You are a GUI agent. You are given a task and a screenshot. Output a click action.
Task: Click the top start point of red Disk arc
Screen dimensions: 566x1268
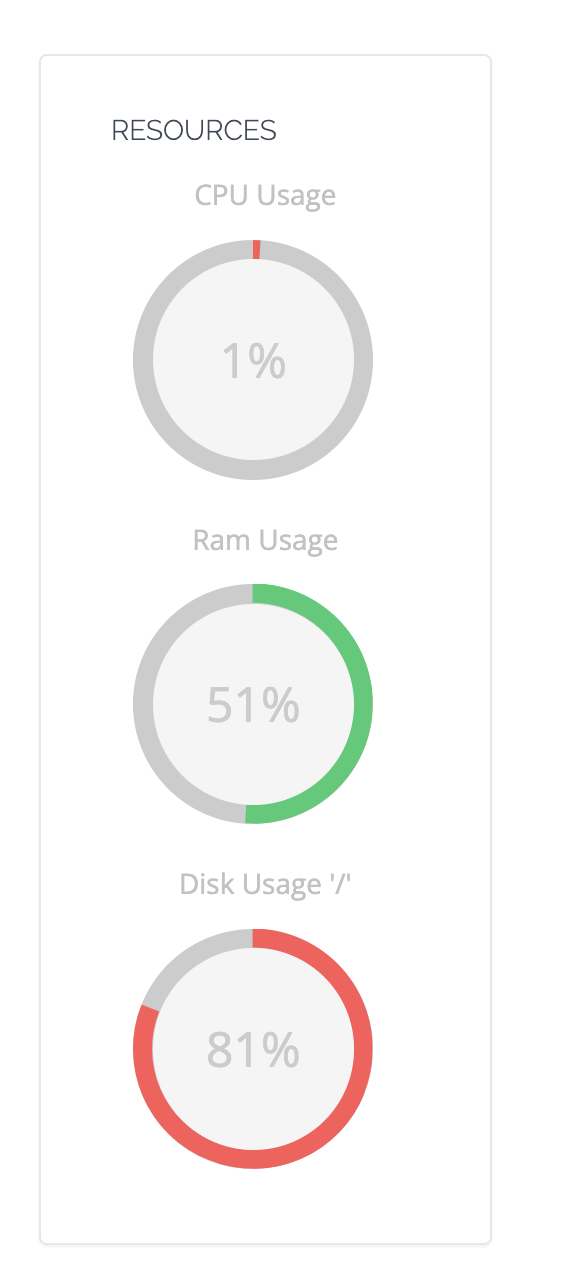256,938
